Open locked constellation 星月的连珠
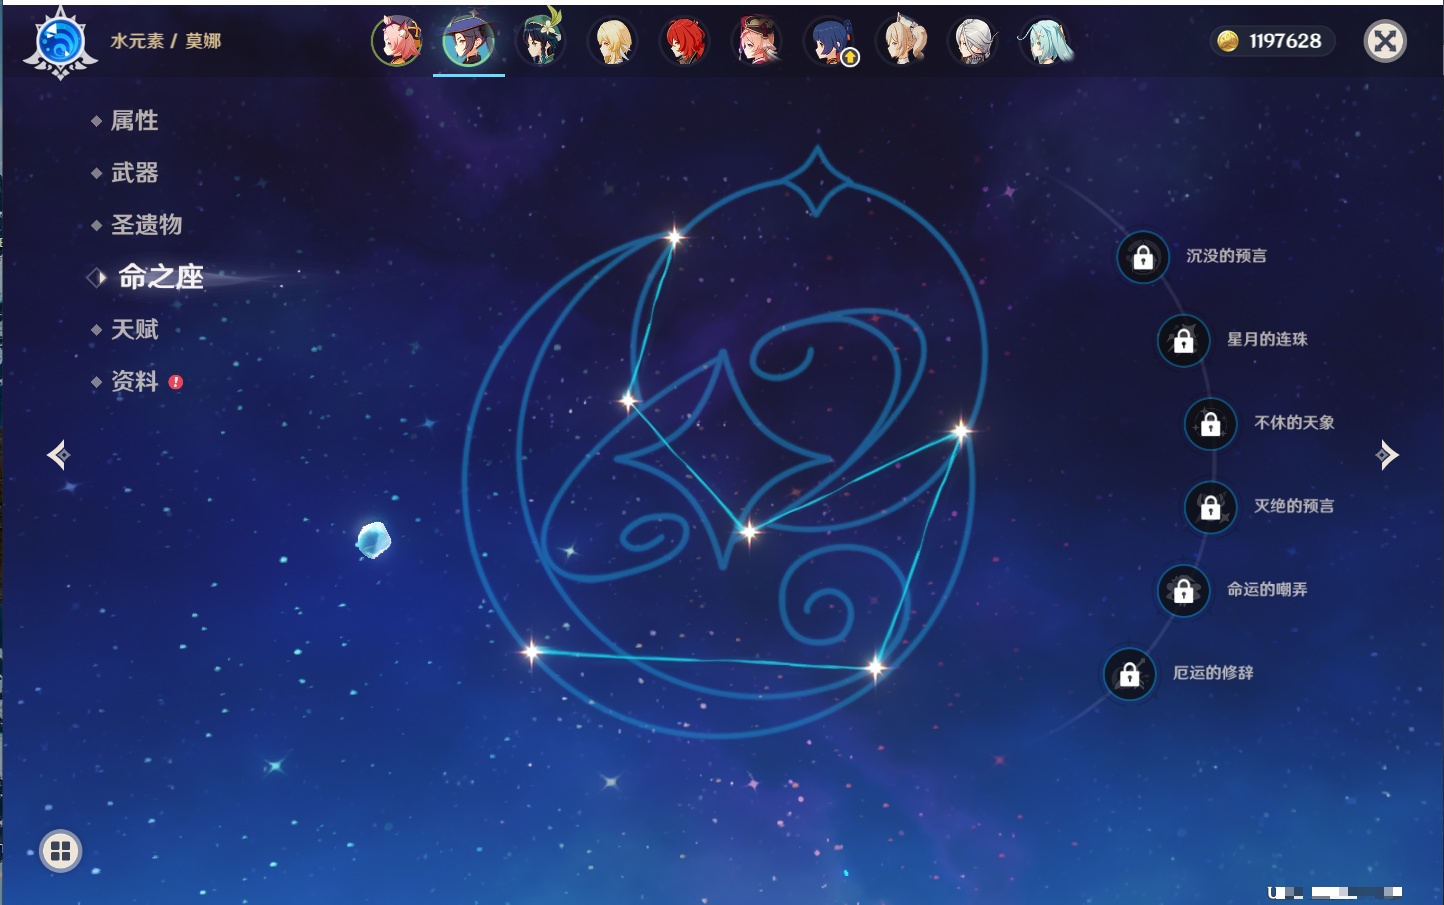This screenshot has width=1444, height=905. pyautogui.click(x=1184, y=341)
